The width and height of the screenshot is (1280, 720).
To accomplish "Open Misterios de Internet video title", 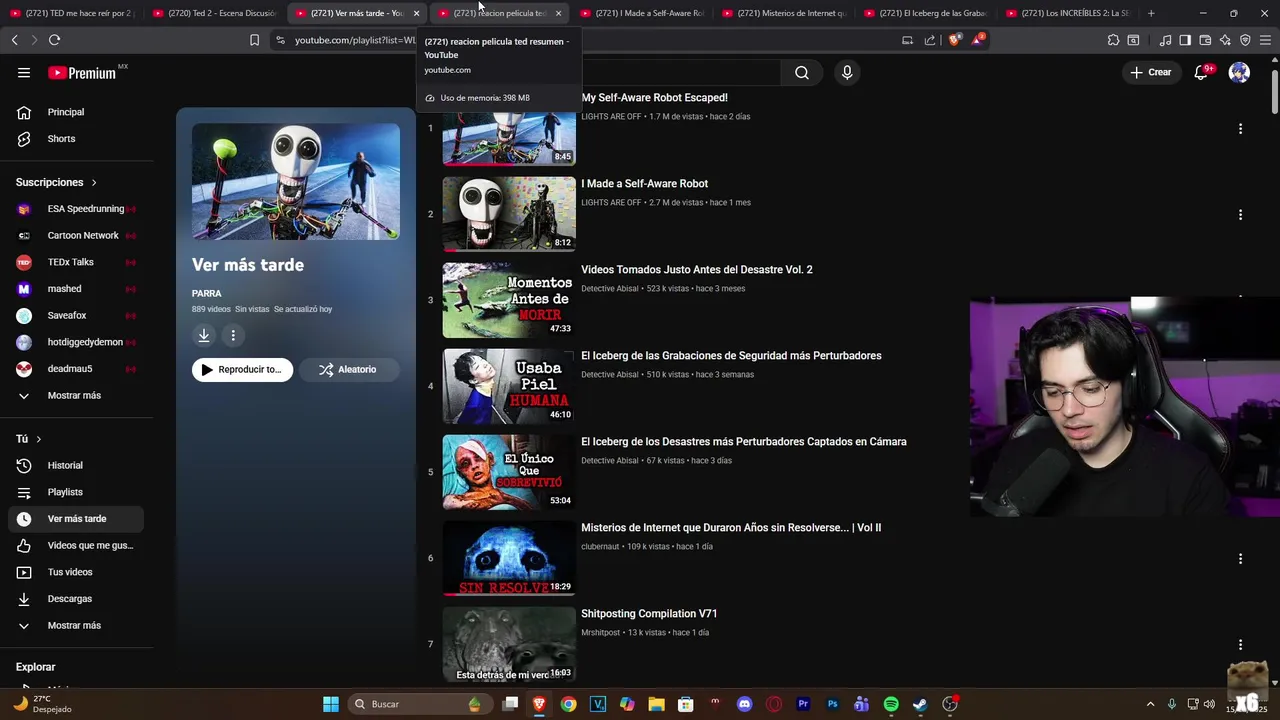I will (731, 528).
